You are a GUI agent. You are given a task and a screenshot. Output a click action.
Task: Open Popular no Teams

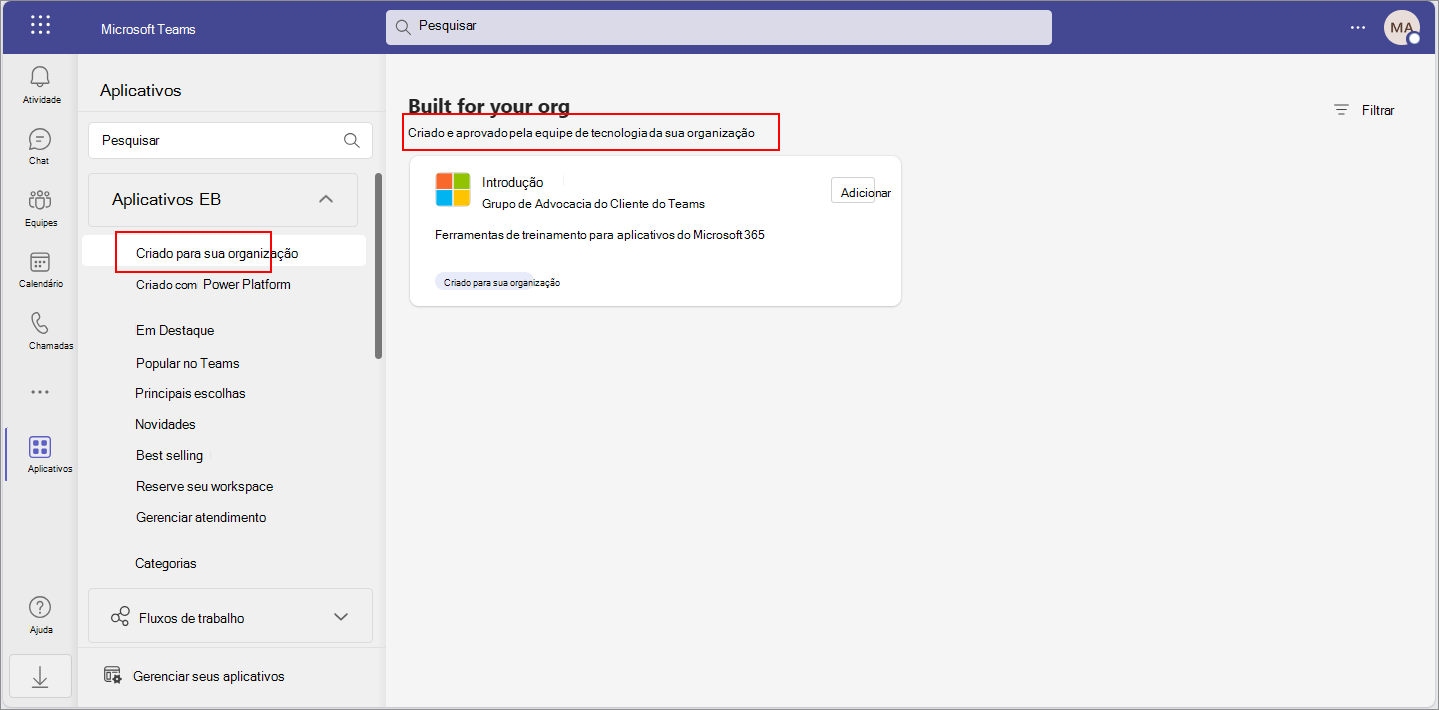point(188,363)
